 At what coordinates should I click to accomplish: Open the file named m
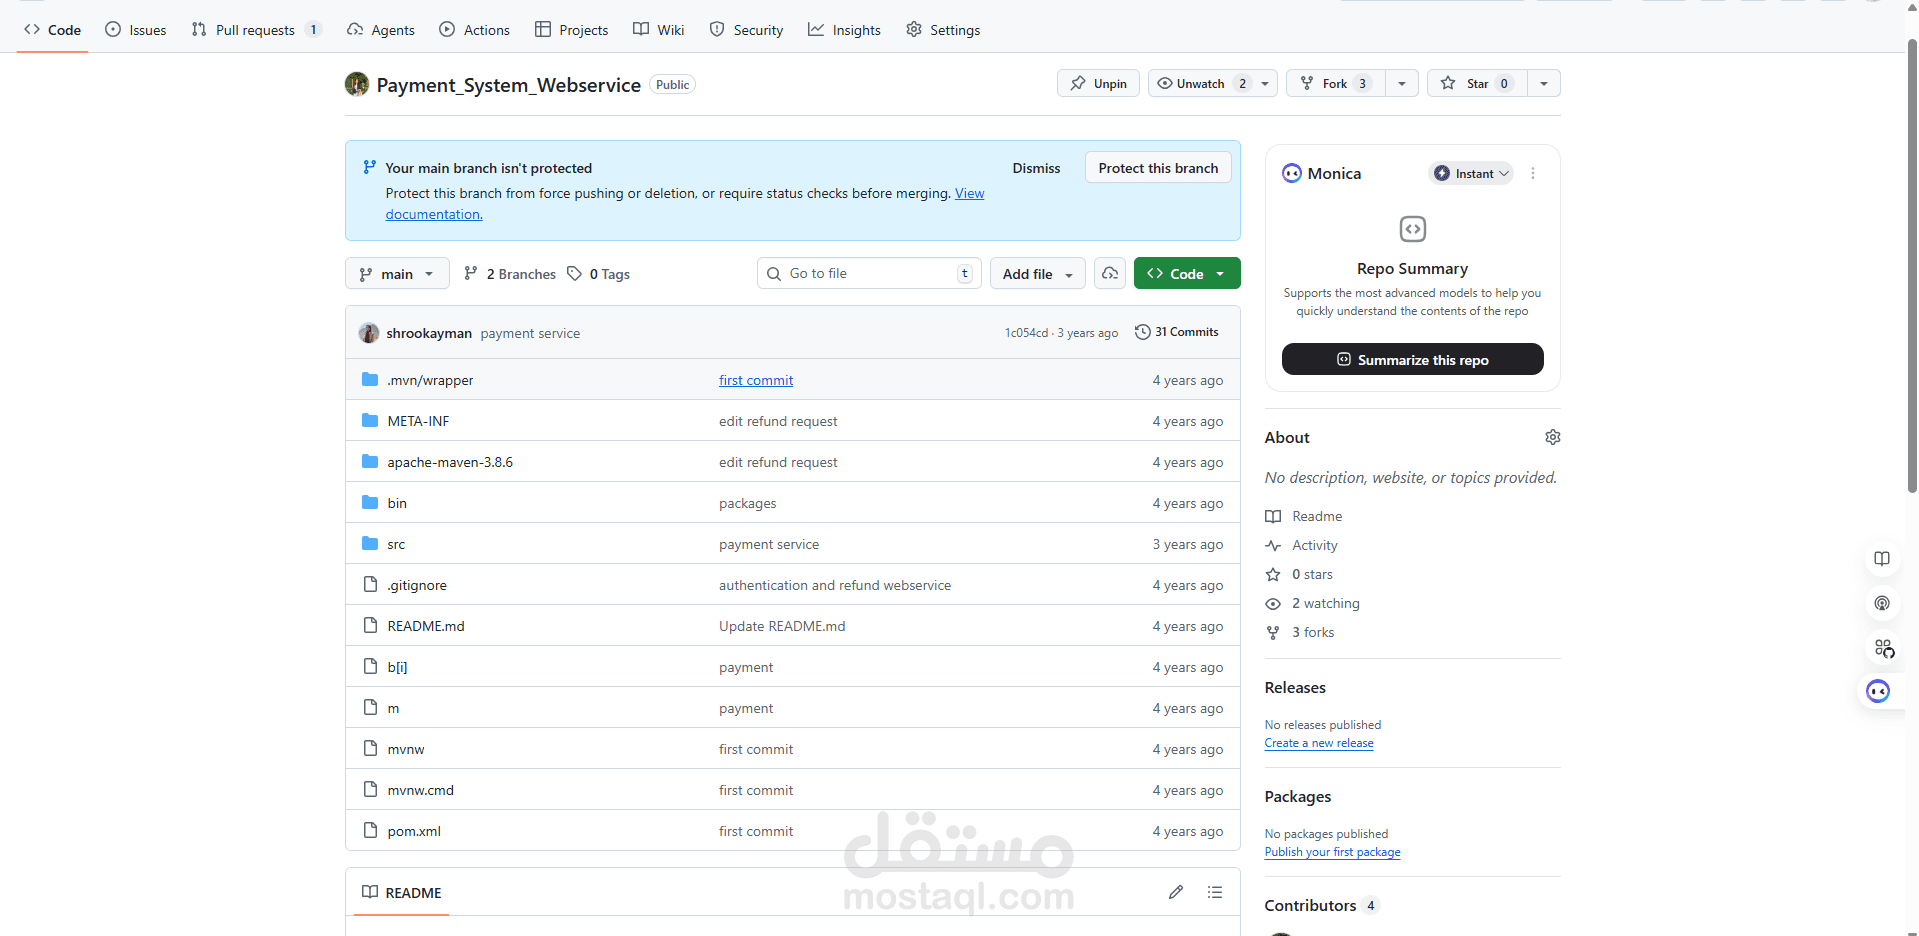click(x=393, y=708)
